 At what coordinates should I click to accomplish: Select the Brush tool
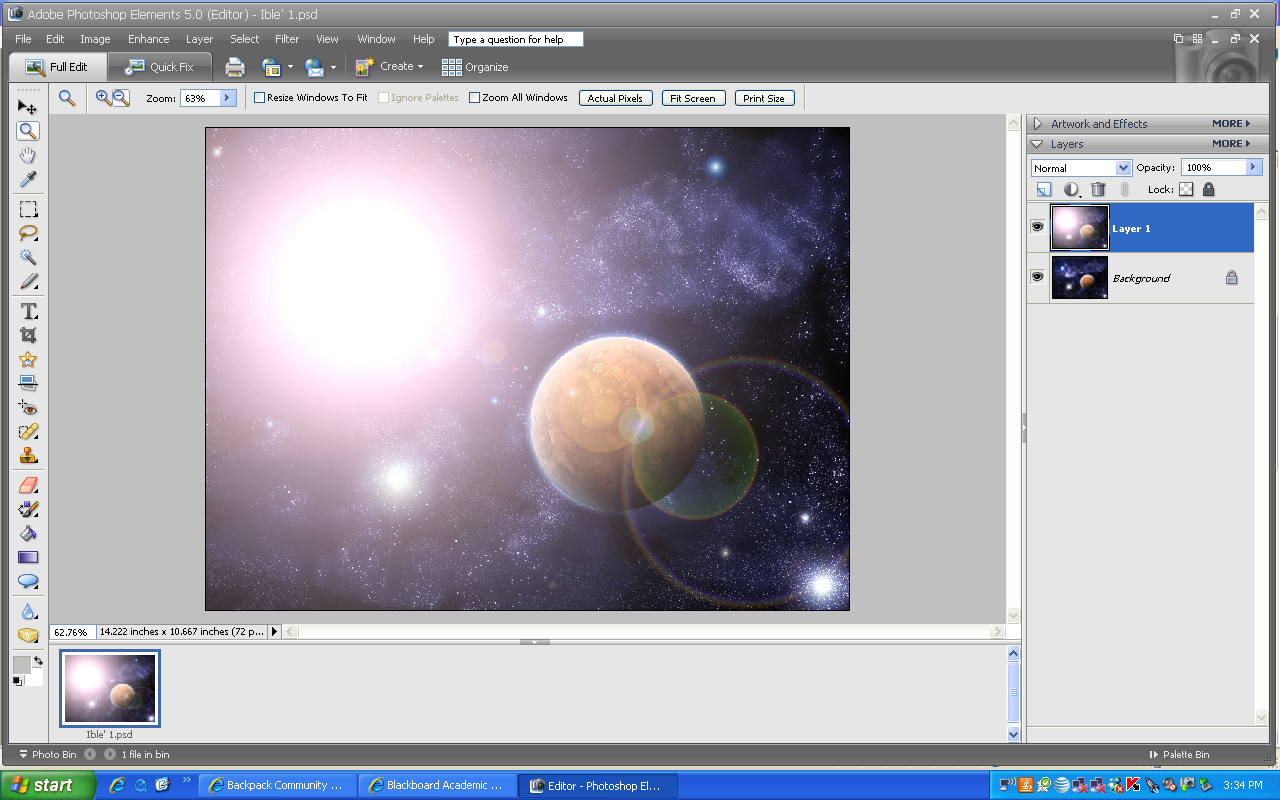[x=28, y=509]
